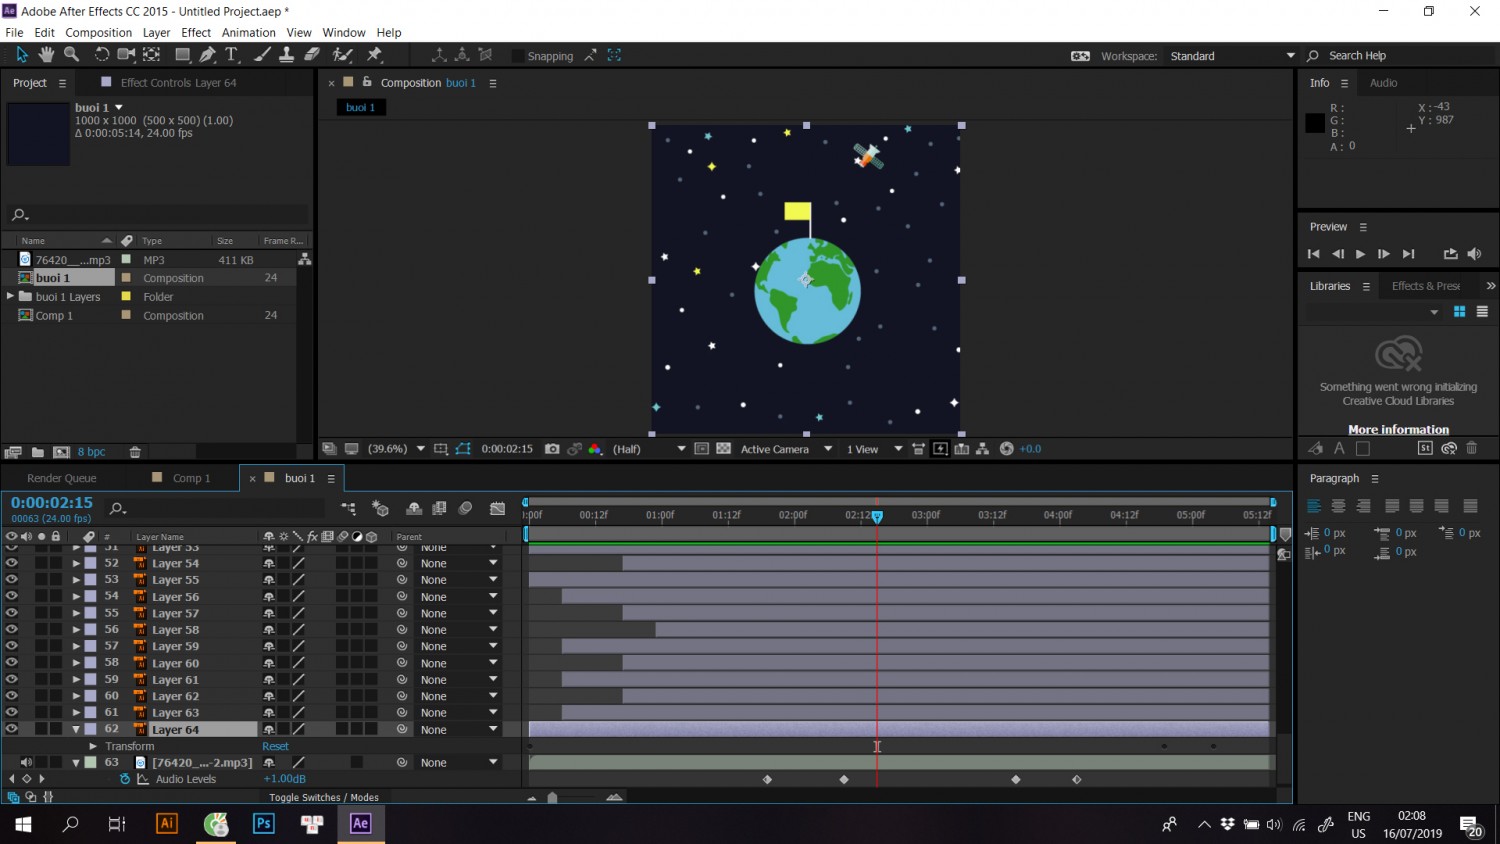Click the More information link
The height and width of the screenshot is (844, 1500).
(x=1398, y=430)
